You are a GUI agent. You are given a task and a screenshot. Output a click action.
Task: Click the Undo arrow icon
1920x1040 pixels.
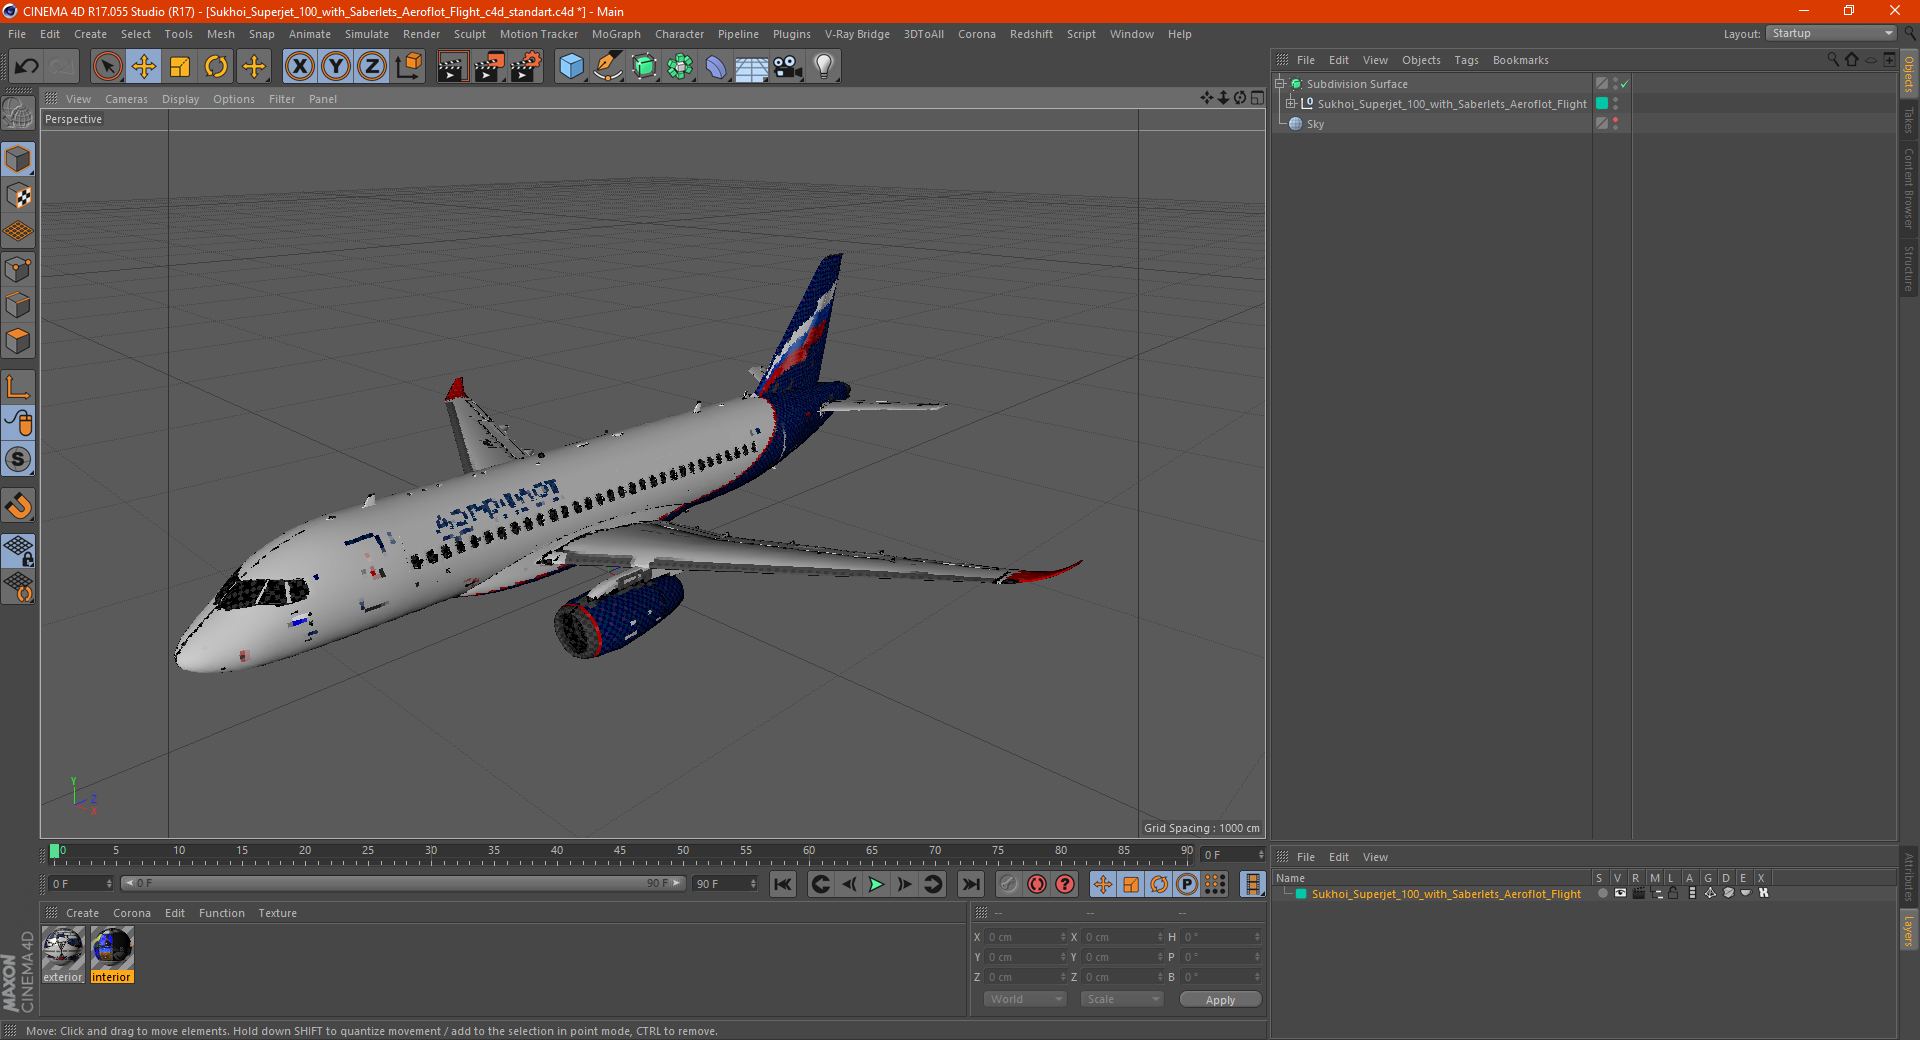pyautogui.click(x=27, y=67)
